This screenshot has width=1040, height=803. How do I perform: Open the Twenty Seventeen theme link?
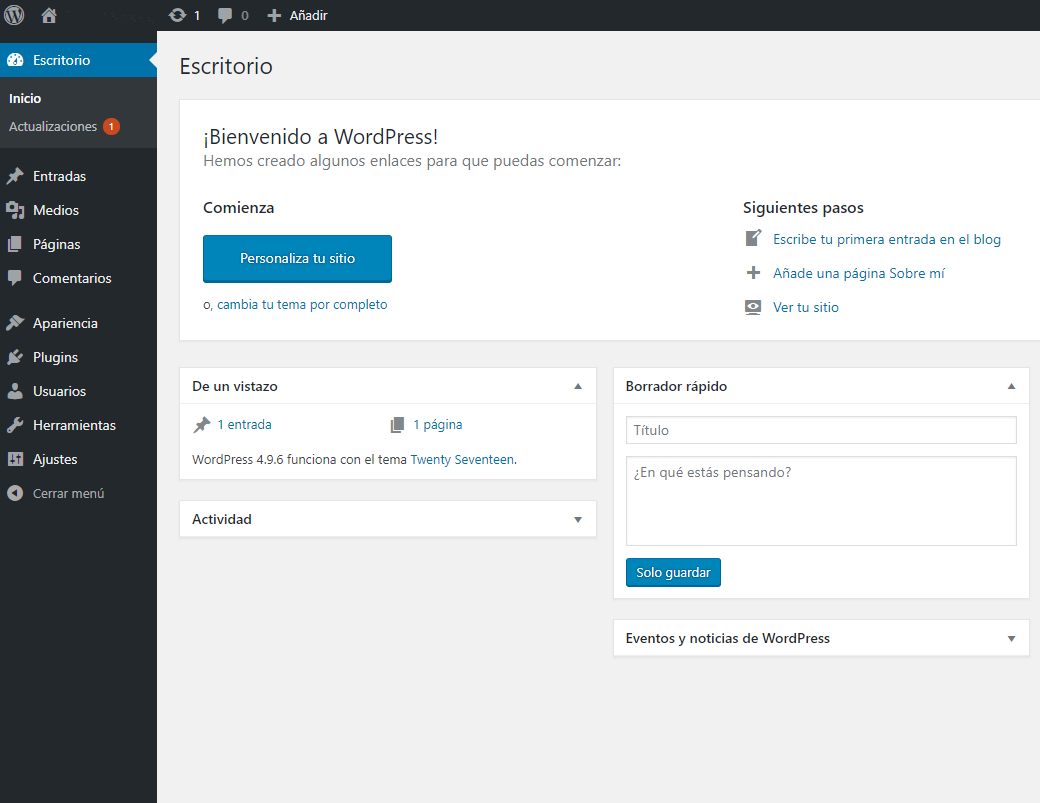coord(462,460)
